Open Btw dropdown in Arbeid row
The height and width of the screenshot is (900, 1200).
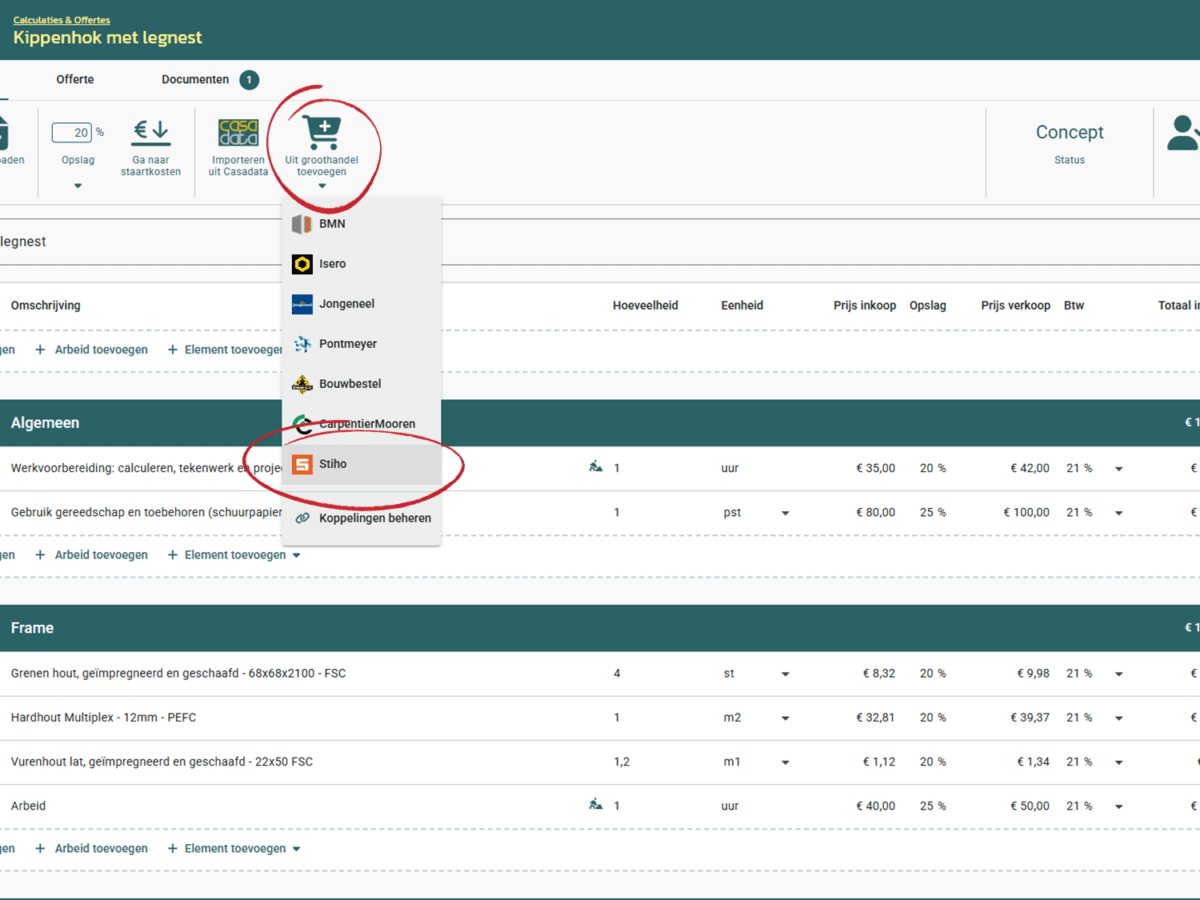click(1118, 806)
